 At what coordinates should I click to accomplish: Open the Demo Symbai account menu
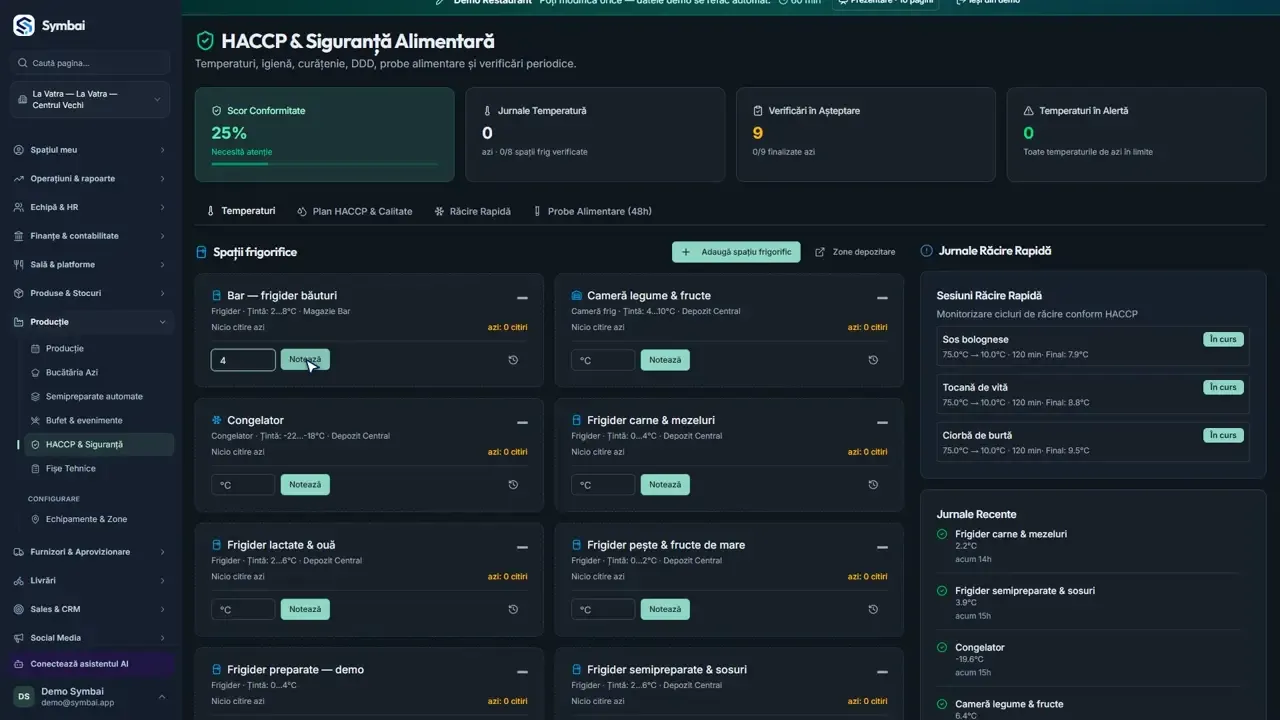point(91,697)
